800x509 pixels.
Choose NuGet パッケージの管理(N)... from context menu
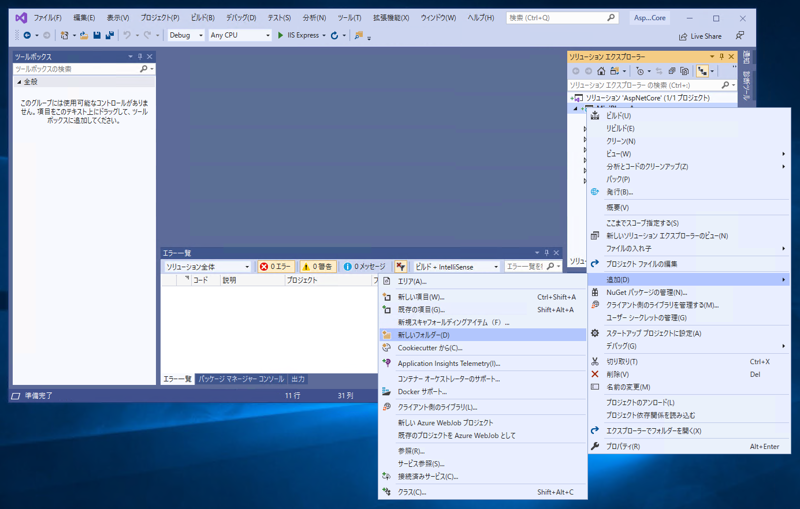(x=689, y=292)
